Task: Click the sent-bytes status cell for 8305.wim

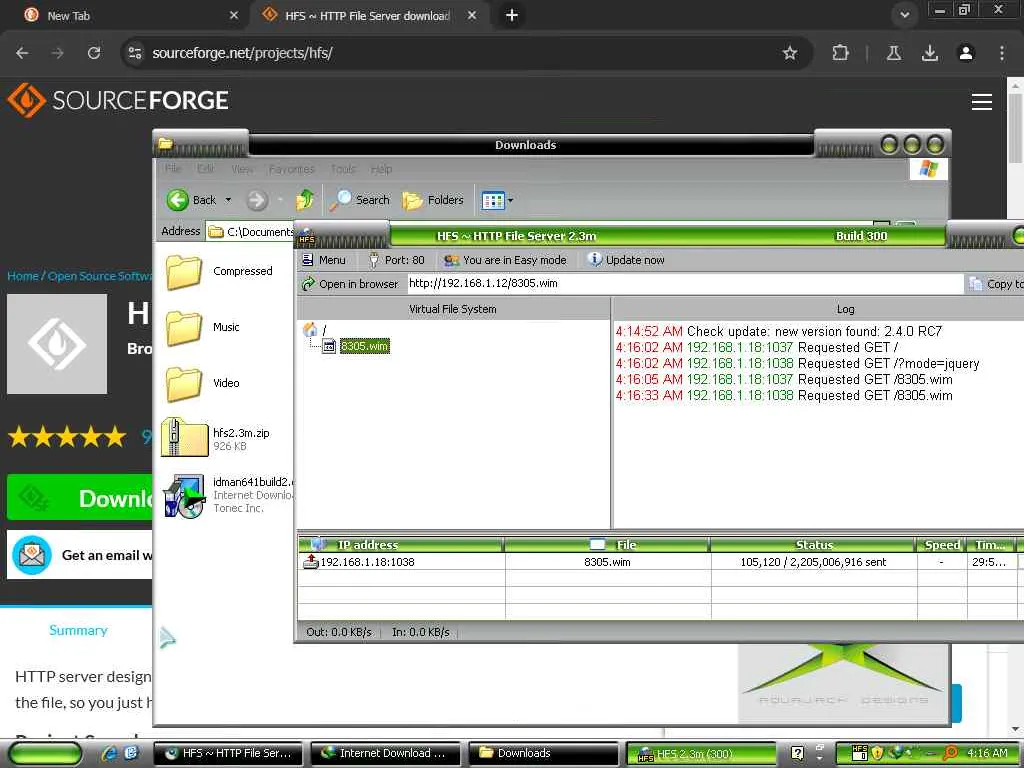Action: 813,562
